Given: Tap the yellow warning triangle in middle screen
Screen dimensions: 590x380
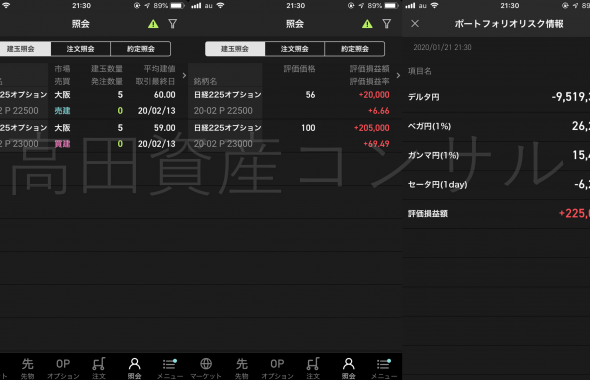Looking at the screenshot, I should click(367, 24).
